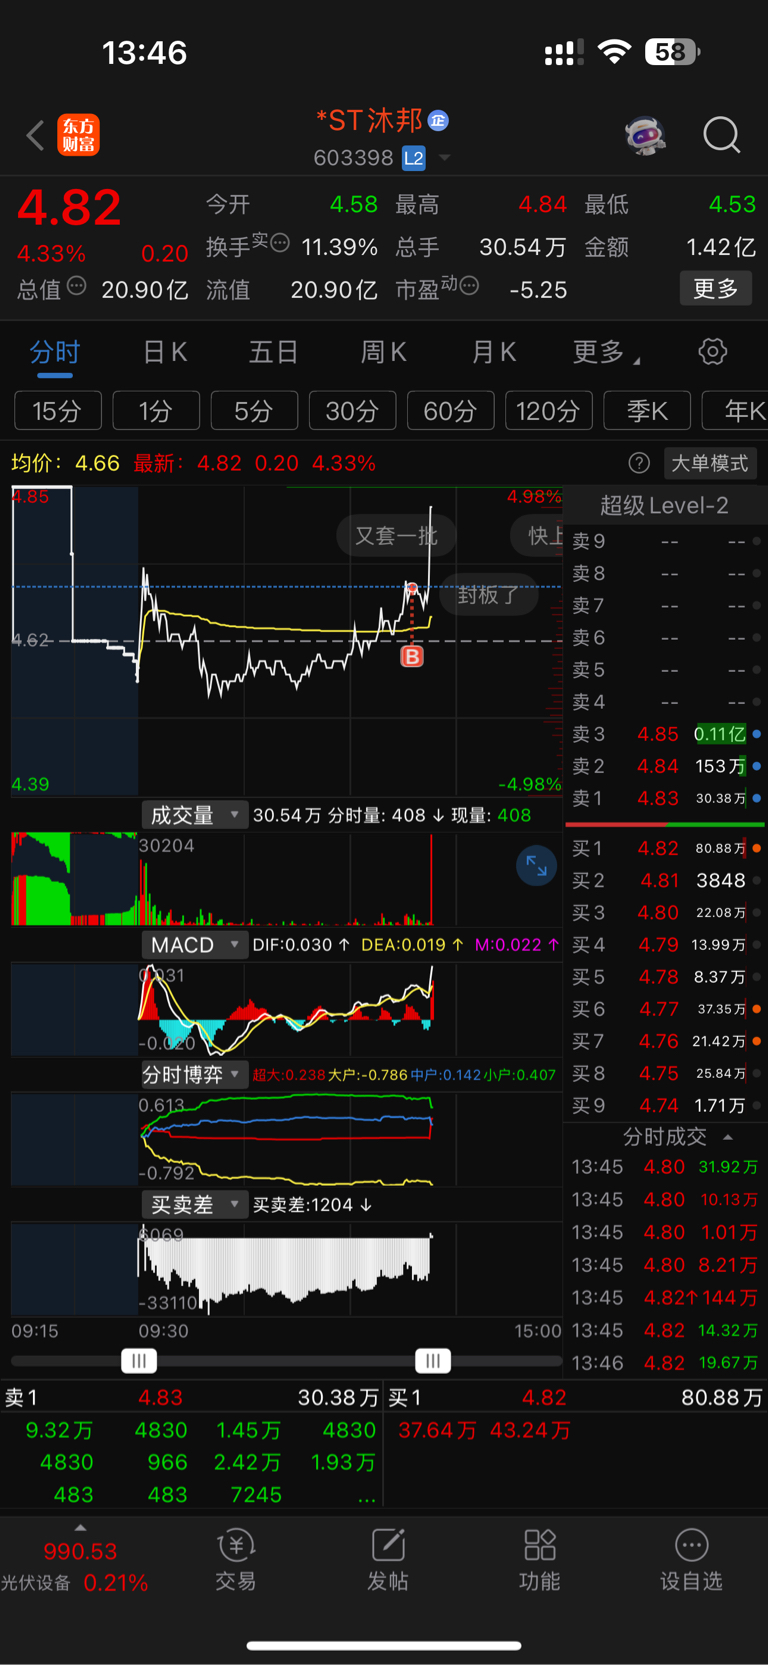Tap the 又套一批 comment bubble
This screenshot has height=1665, width=768.
395,536
